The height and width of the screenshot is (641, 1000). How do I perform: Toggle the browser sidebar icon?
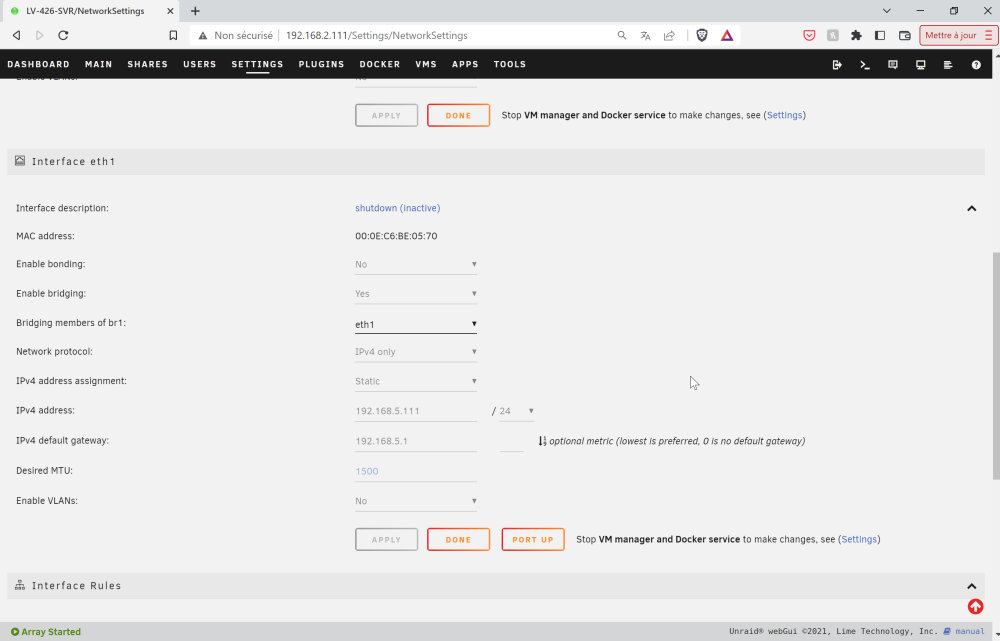click(x=880, y=36)
